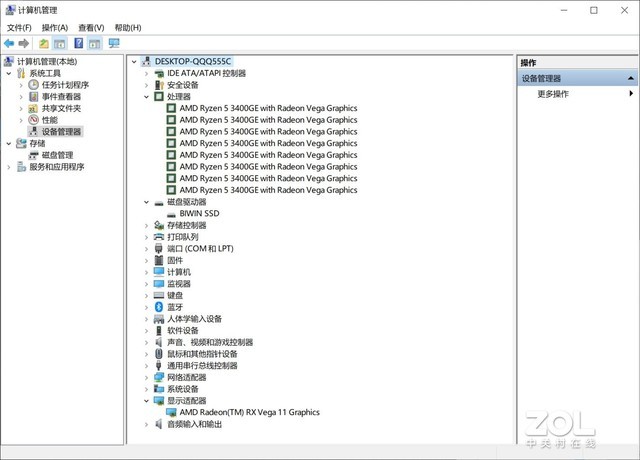
Task: Toggle the Show/Hide Action Pane icon
Action: point(95,43)
